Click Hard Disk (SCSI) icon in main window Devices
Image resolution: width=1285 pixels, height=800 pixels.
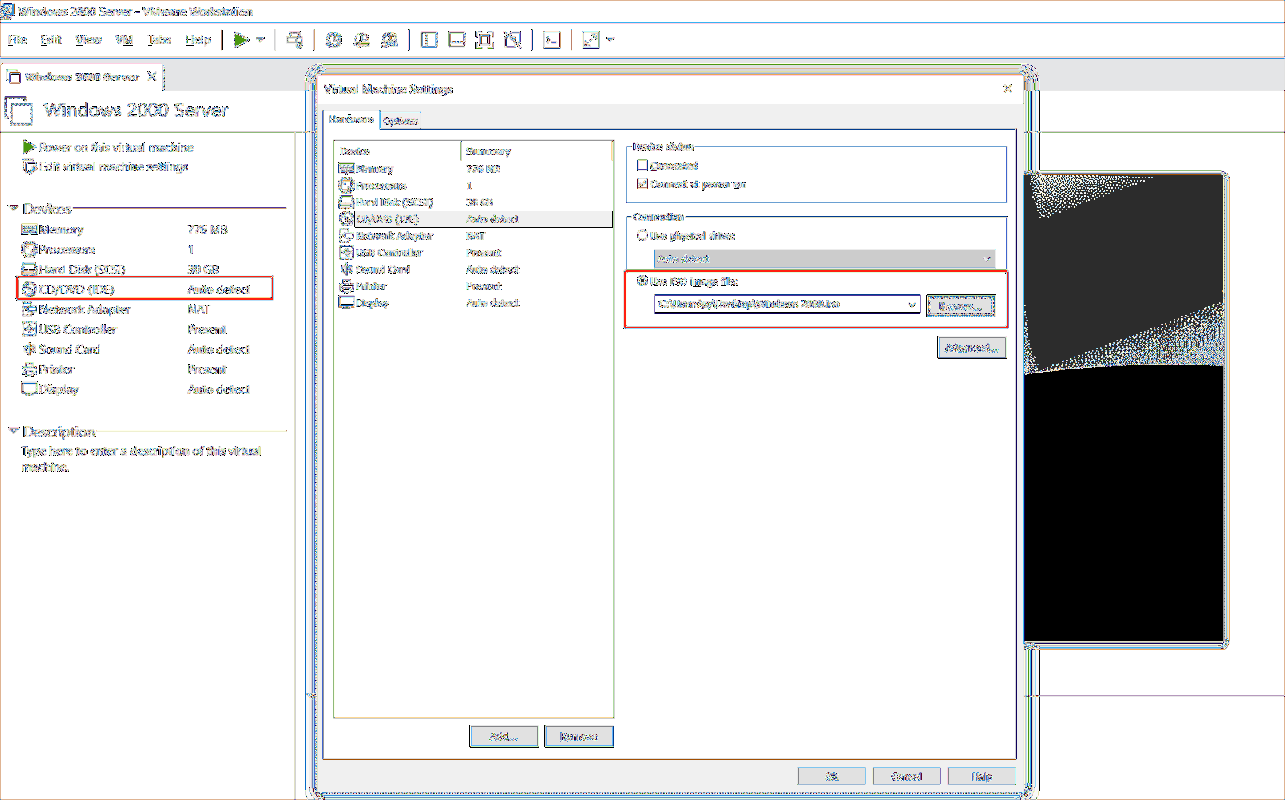pos(29,270)
